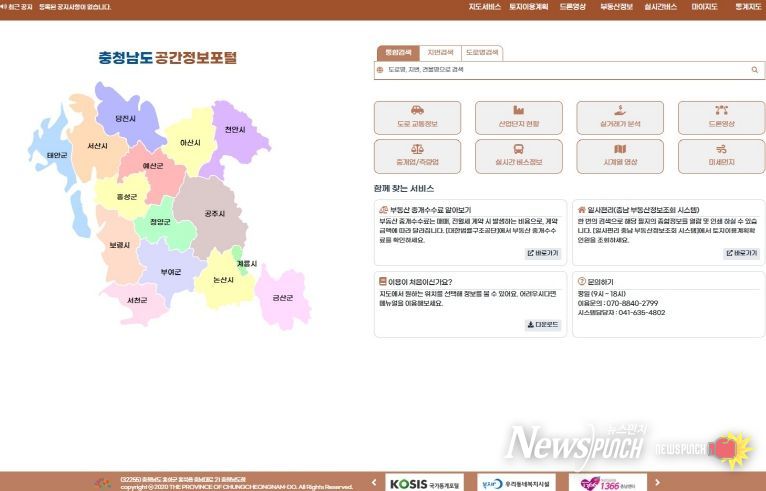The height and width of the screenshot is (491, 766).
Task: Click the right arrow in footer banner carousel
Action: coord(657,483)
